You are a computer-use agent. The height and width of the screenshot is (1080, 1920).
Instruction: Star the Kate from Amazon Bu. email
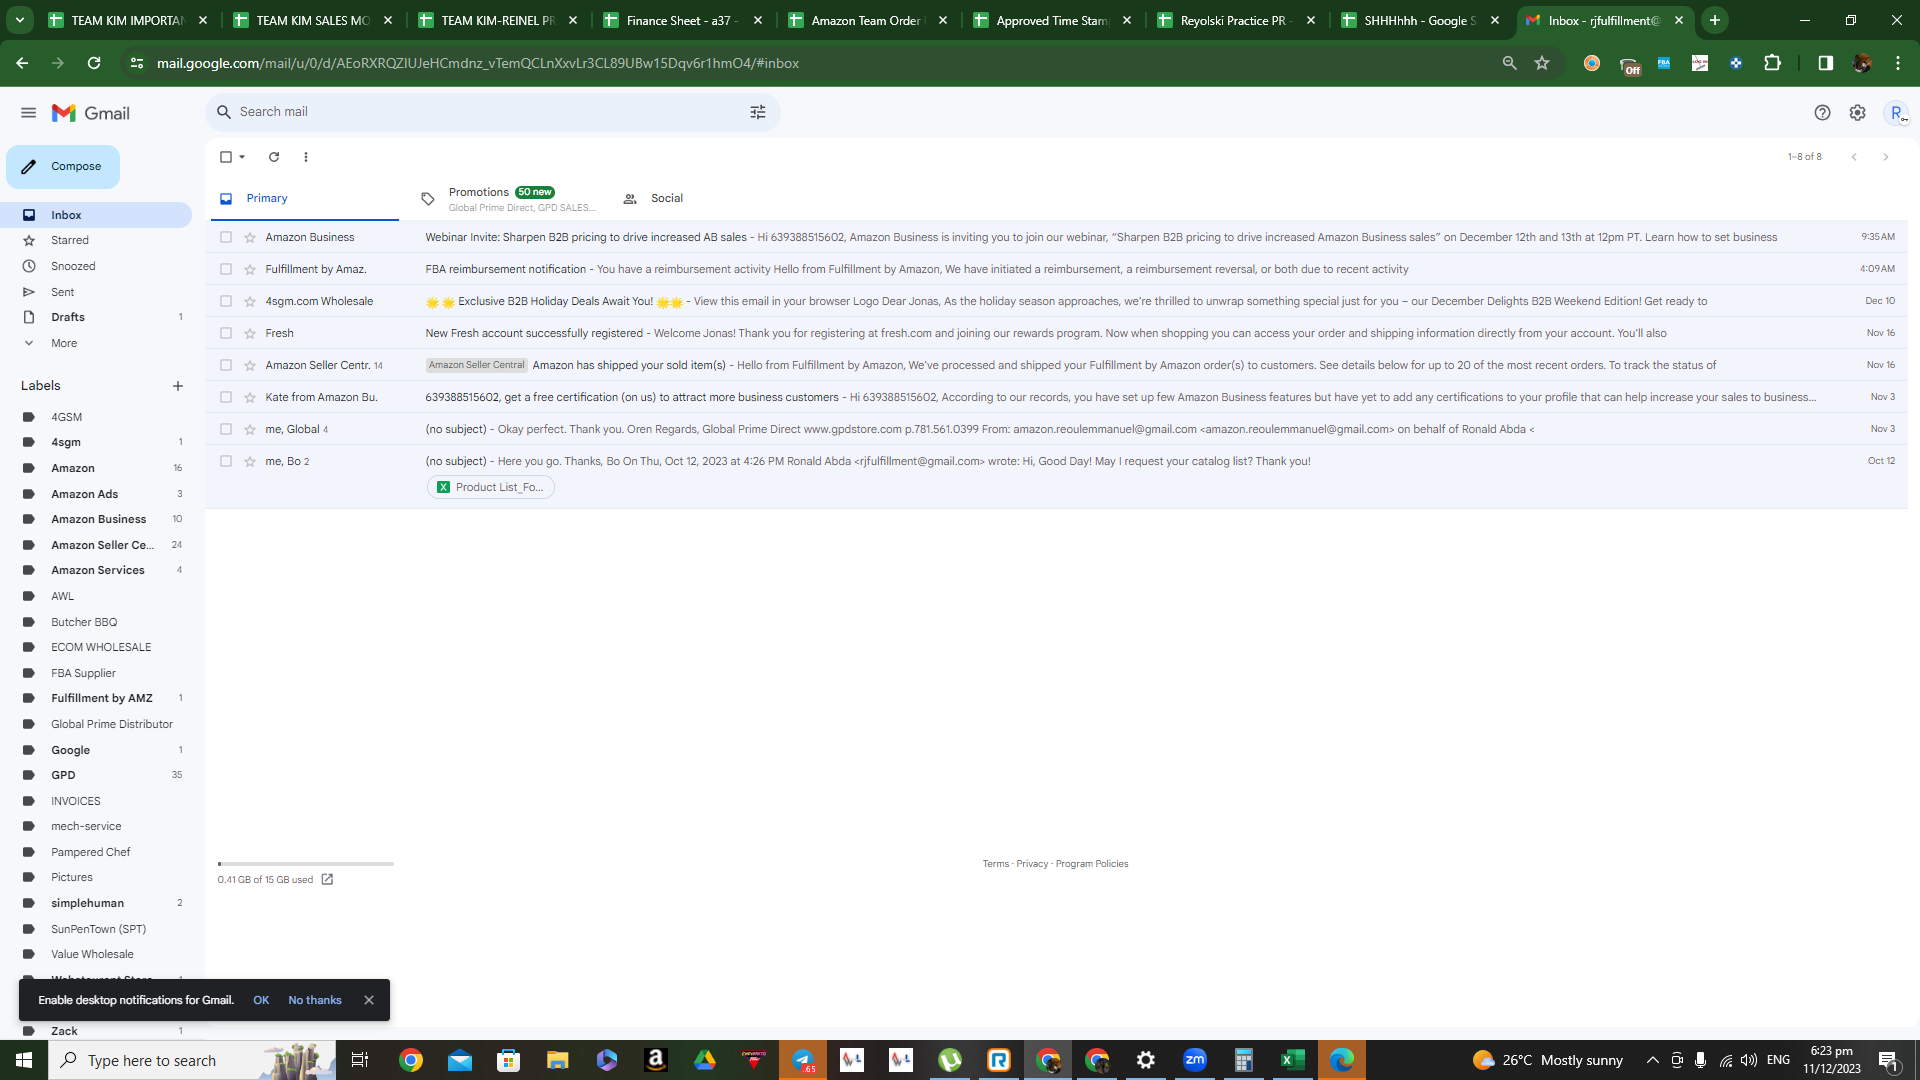tap(250, 398)
